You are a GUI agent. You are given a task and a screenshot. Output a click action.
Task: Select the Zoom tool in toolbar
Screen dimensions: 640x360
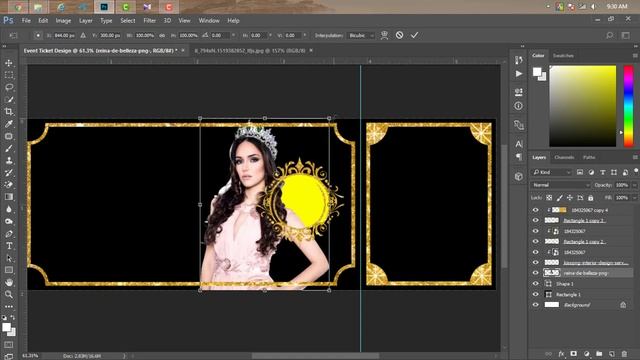coord(9,294)
